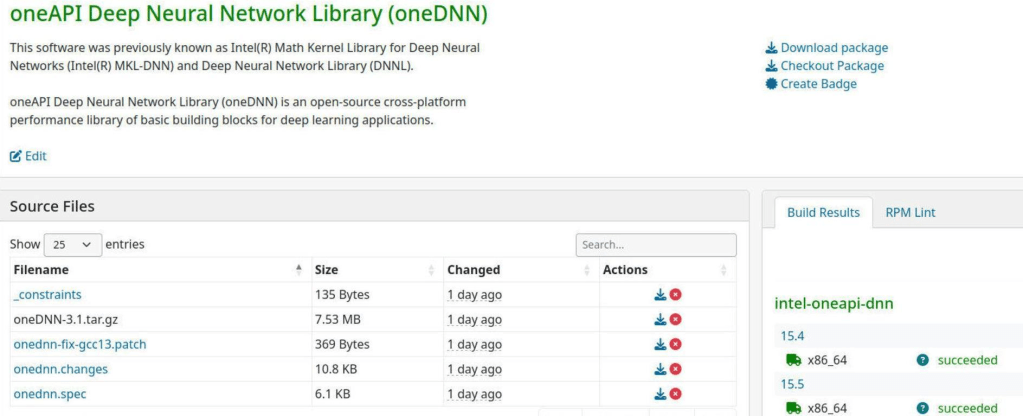Sort source files by Changed column
The height and width of the screenshot is (416, 1023).
tap(515, 270)
